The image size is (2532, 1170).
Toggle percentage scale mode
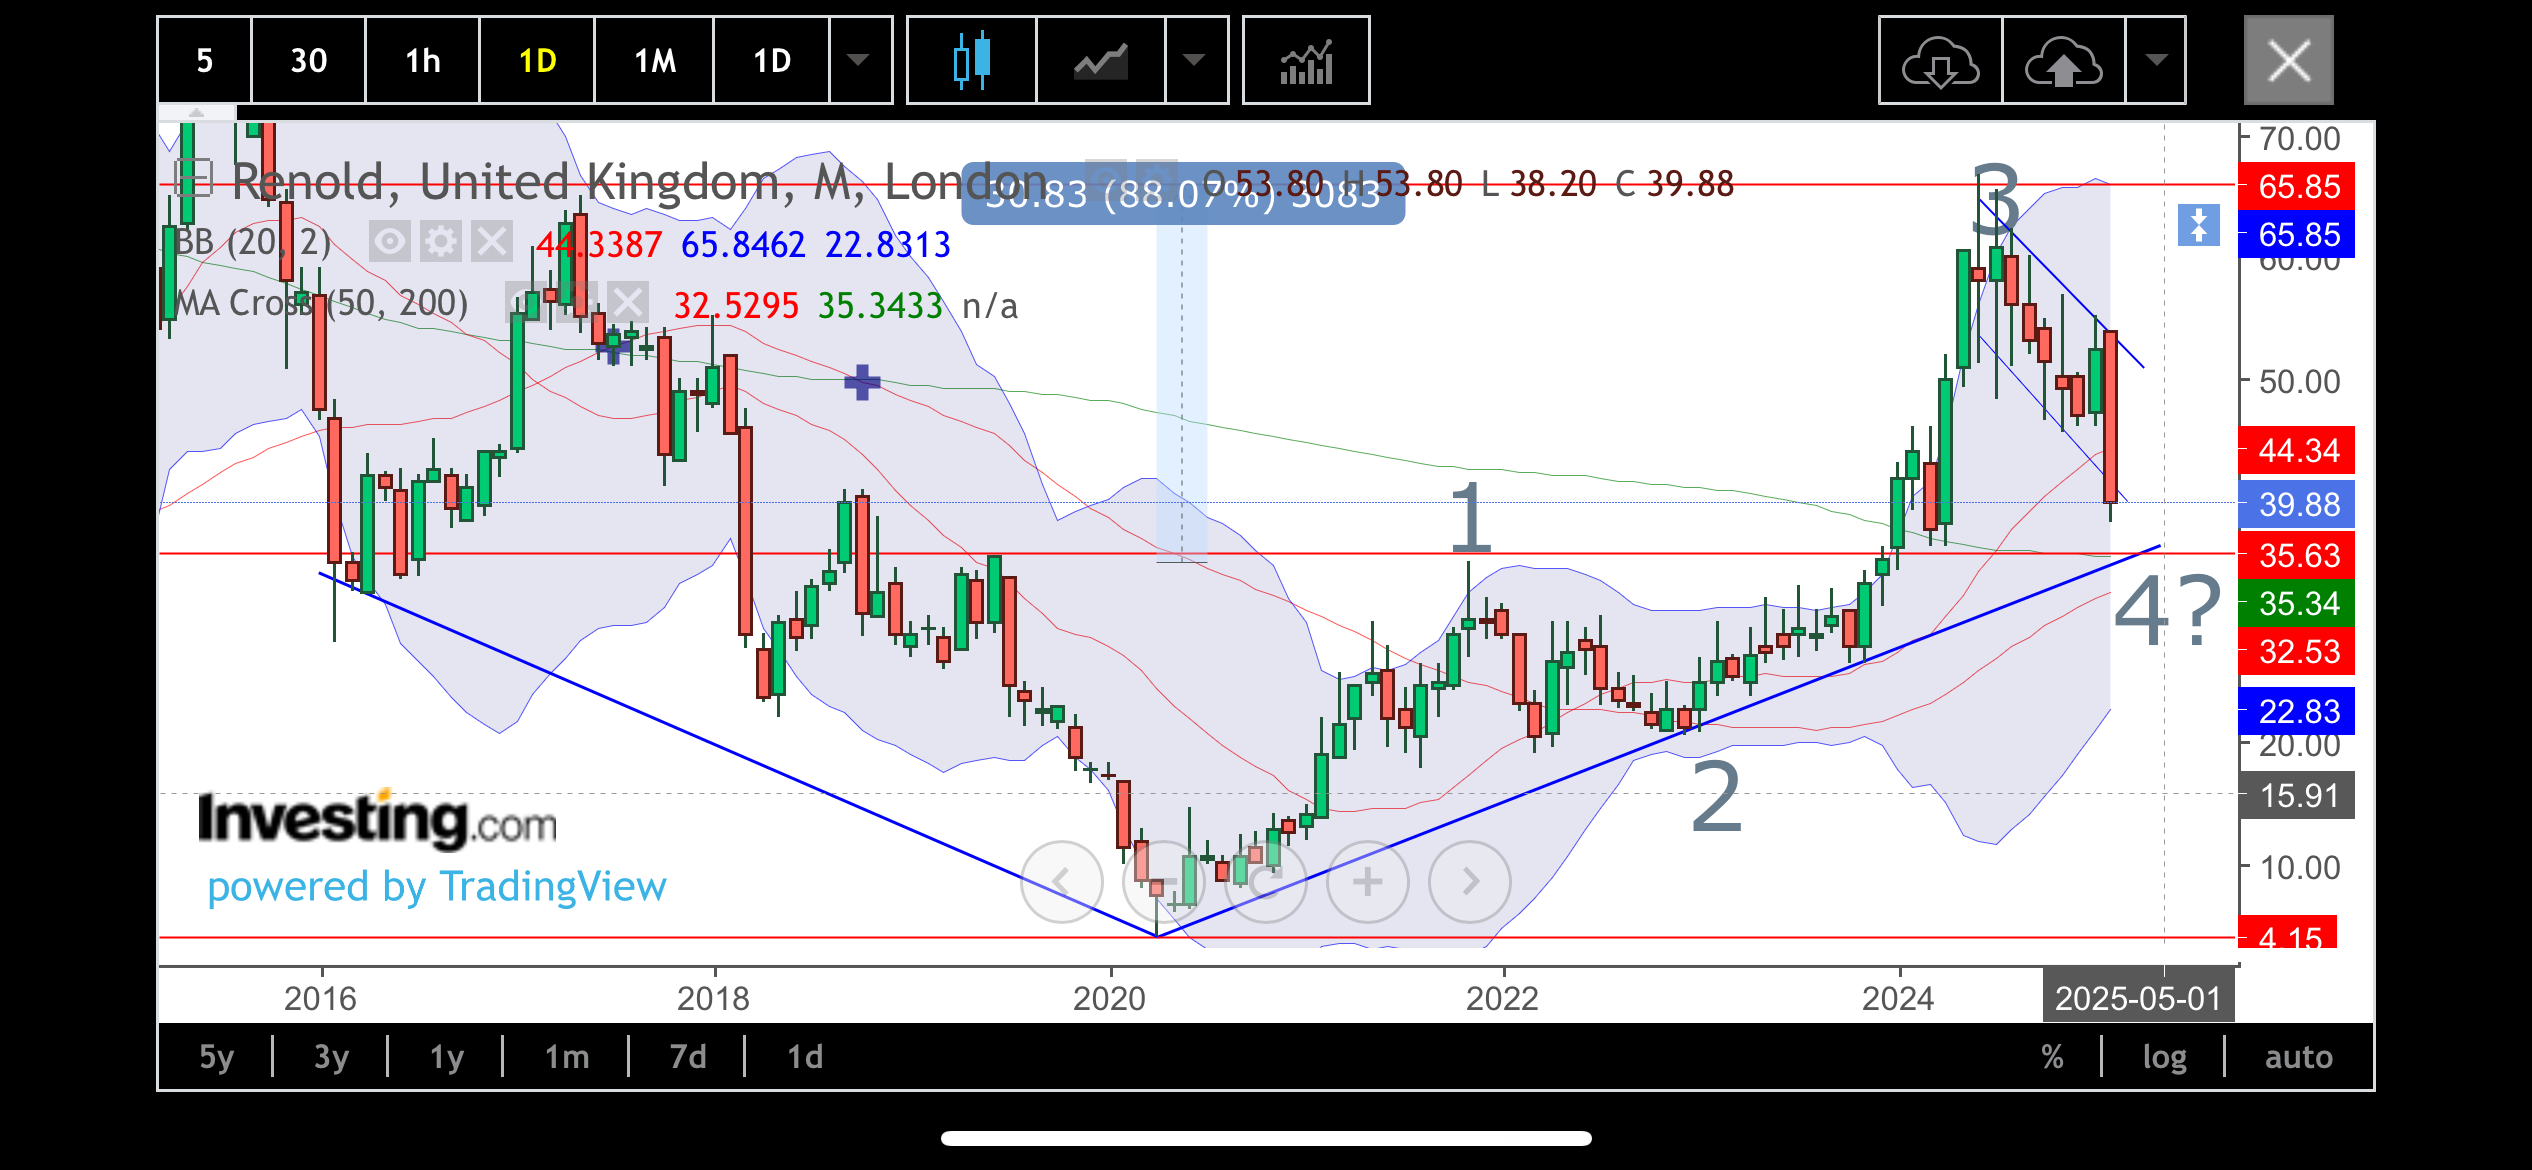coord(2052,1056)
